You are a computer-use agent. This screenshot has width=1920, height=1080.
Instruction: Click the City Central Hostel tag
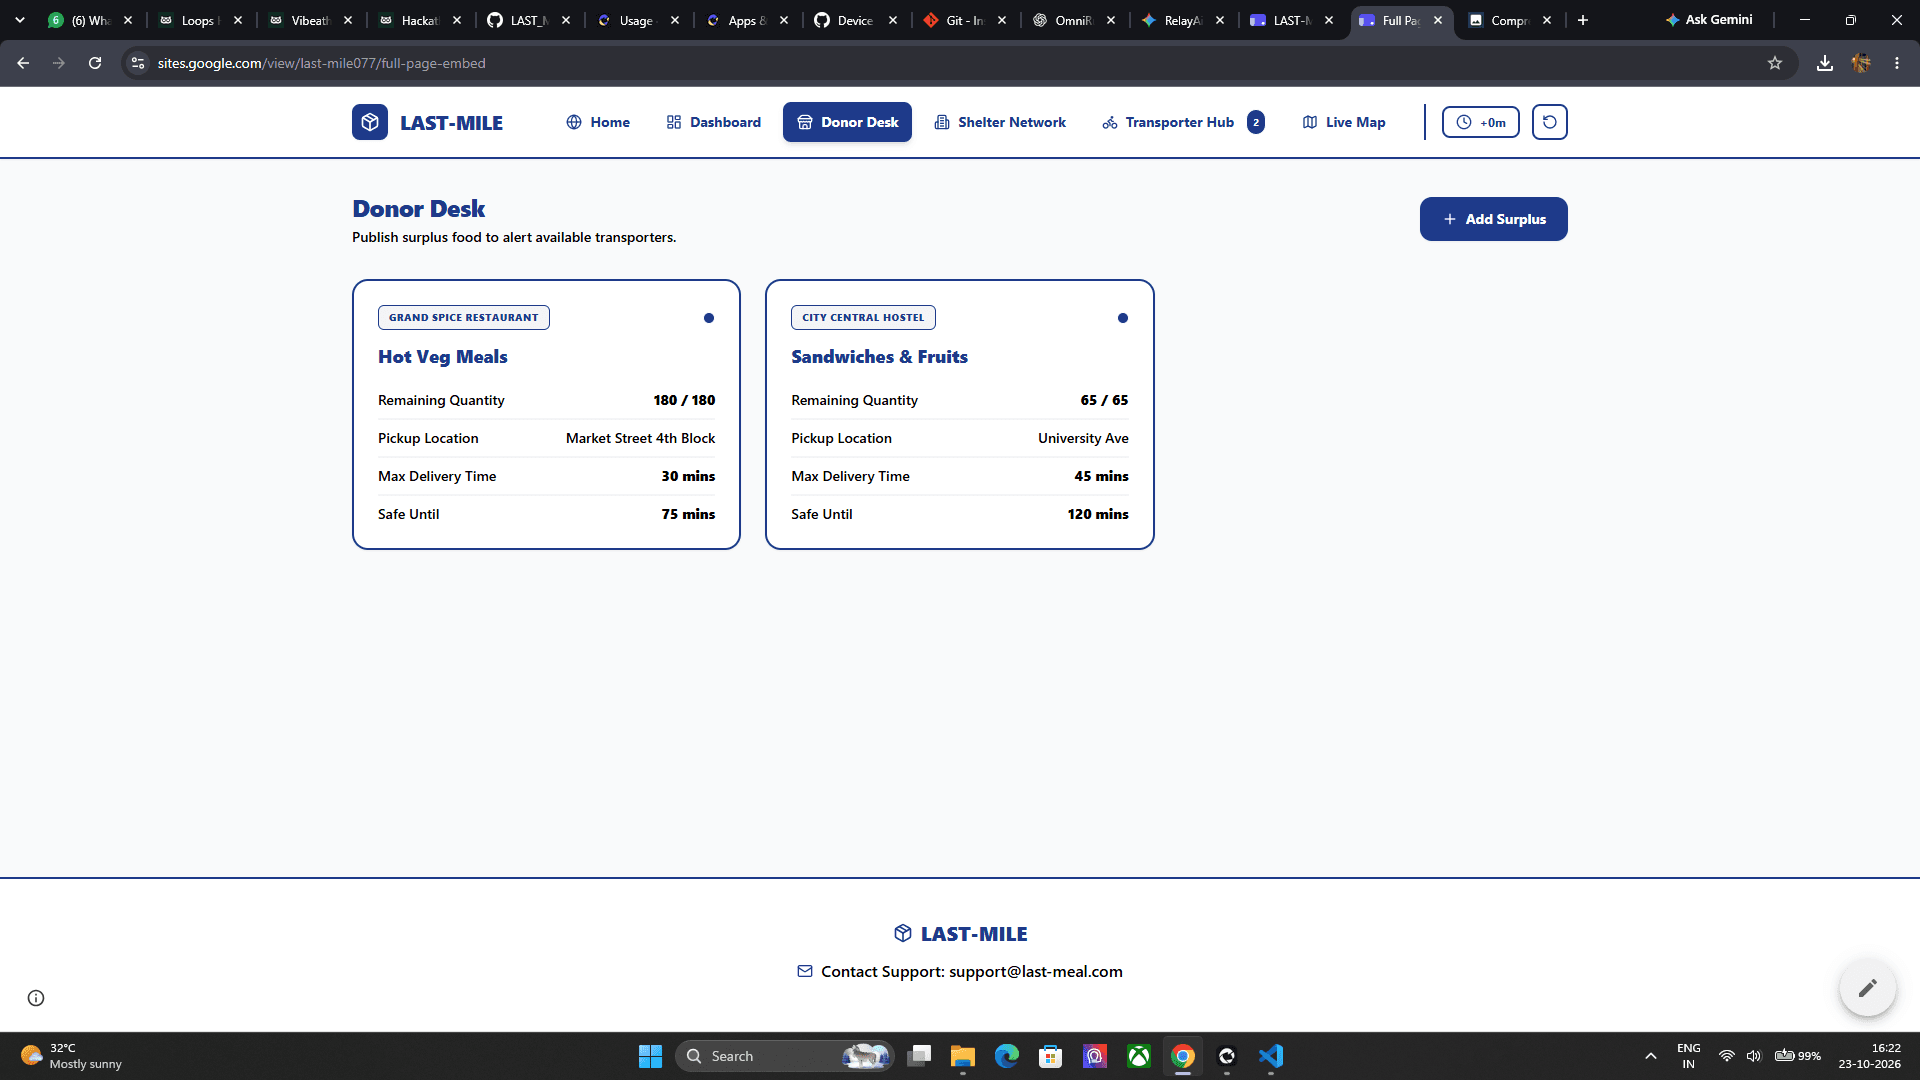(x=863, y=317)
